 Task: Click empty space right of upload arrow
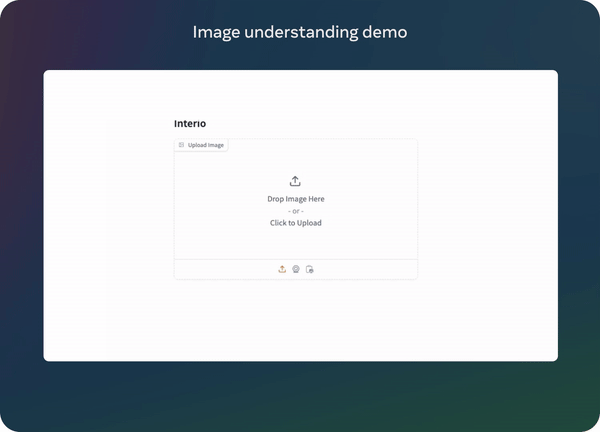360,181
